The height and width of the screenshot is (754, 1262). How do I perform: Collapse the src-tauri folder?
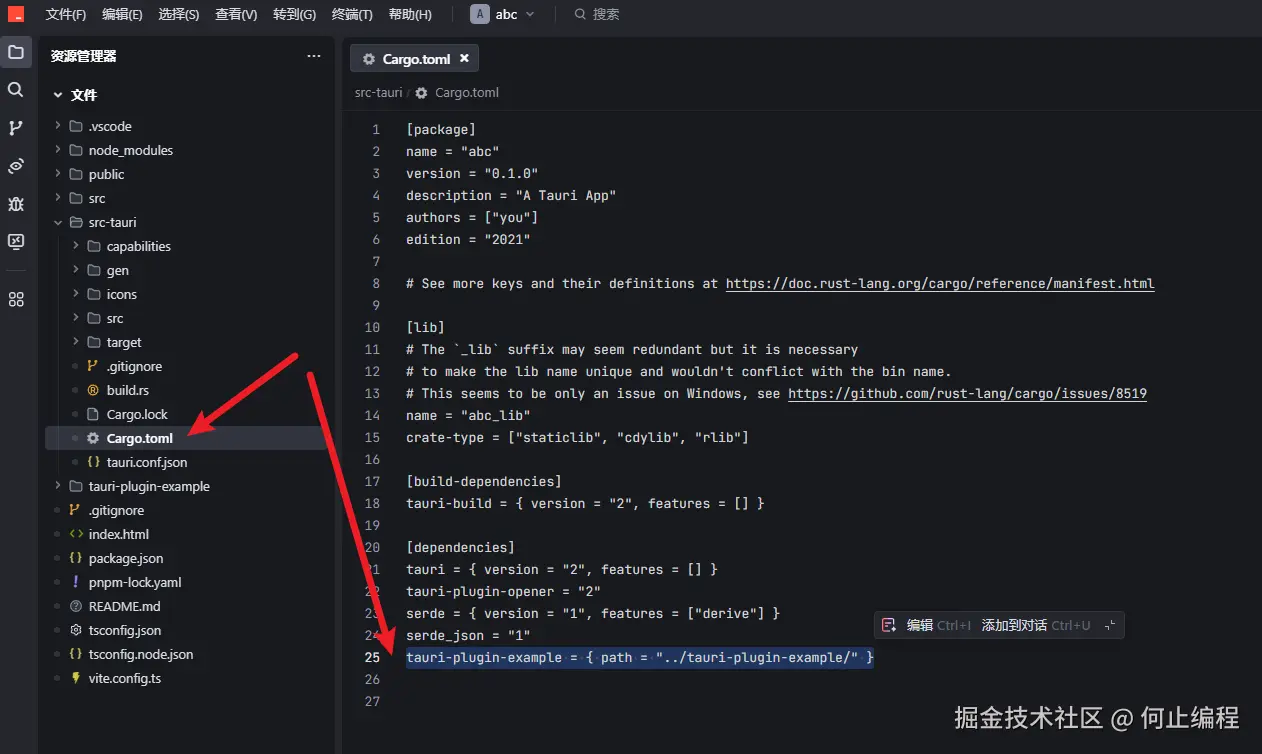pos(58,222)
